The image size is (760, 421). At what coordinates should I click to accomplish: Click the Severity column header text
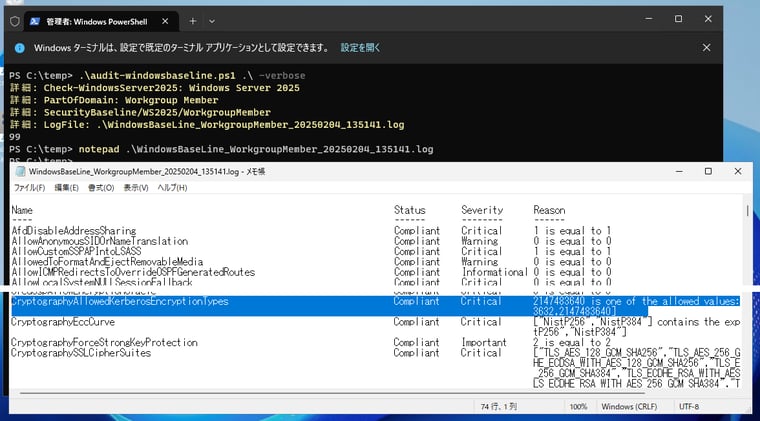pyautogui.click(x=482, y=210)
